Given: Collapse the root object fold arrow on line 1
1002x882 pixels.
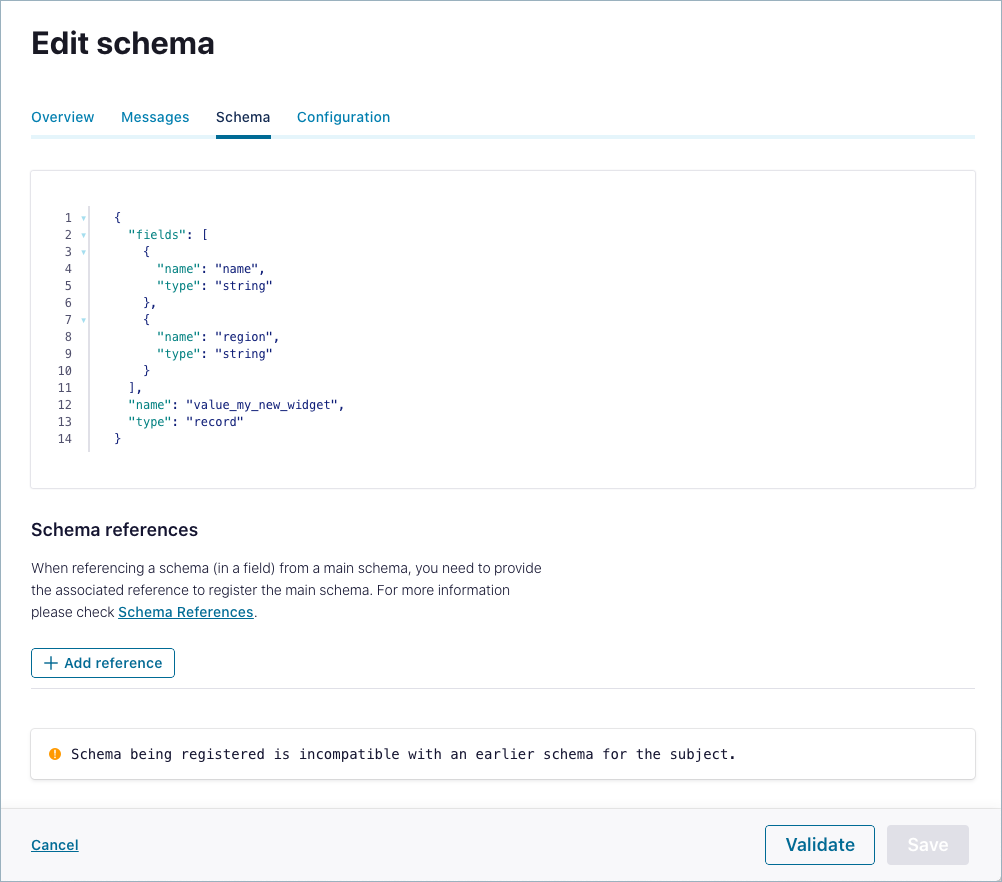Looking at the screenshot, I should pos(83,218).
